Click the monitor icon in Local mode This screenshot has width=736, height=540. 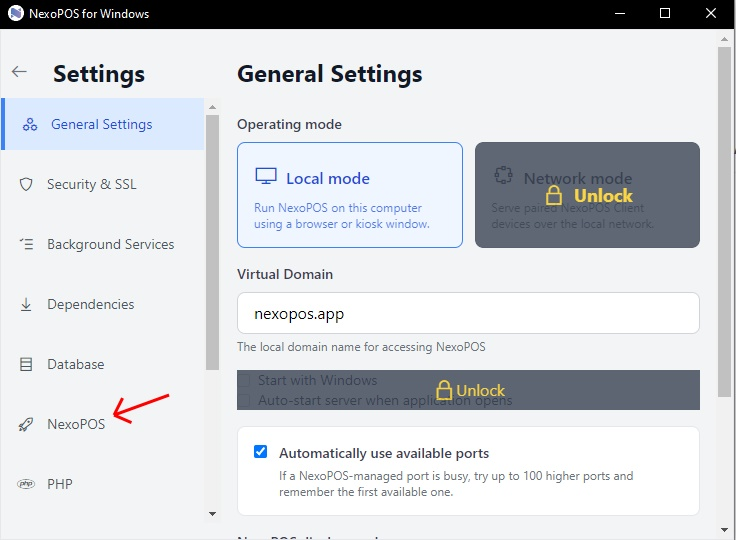click(x=266, y=177)
